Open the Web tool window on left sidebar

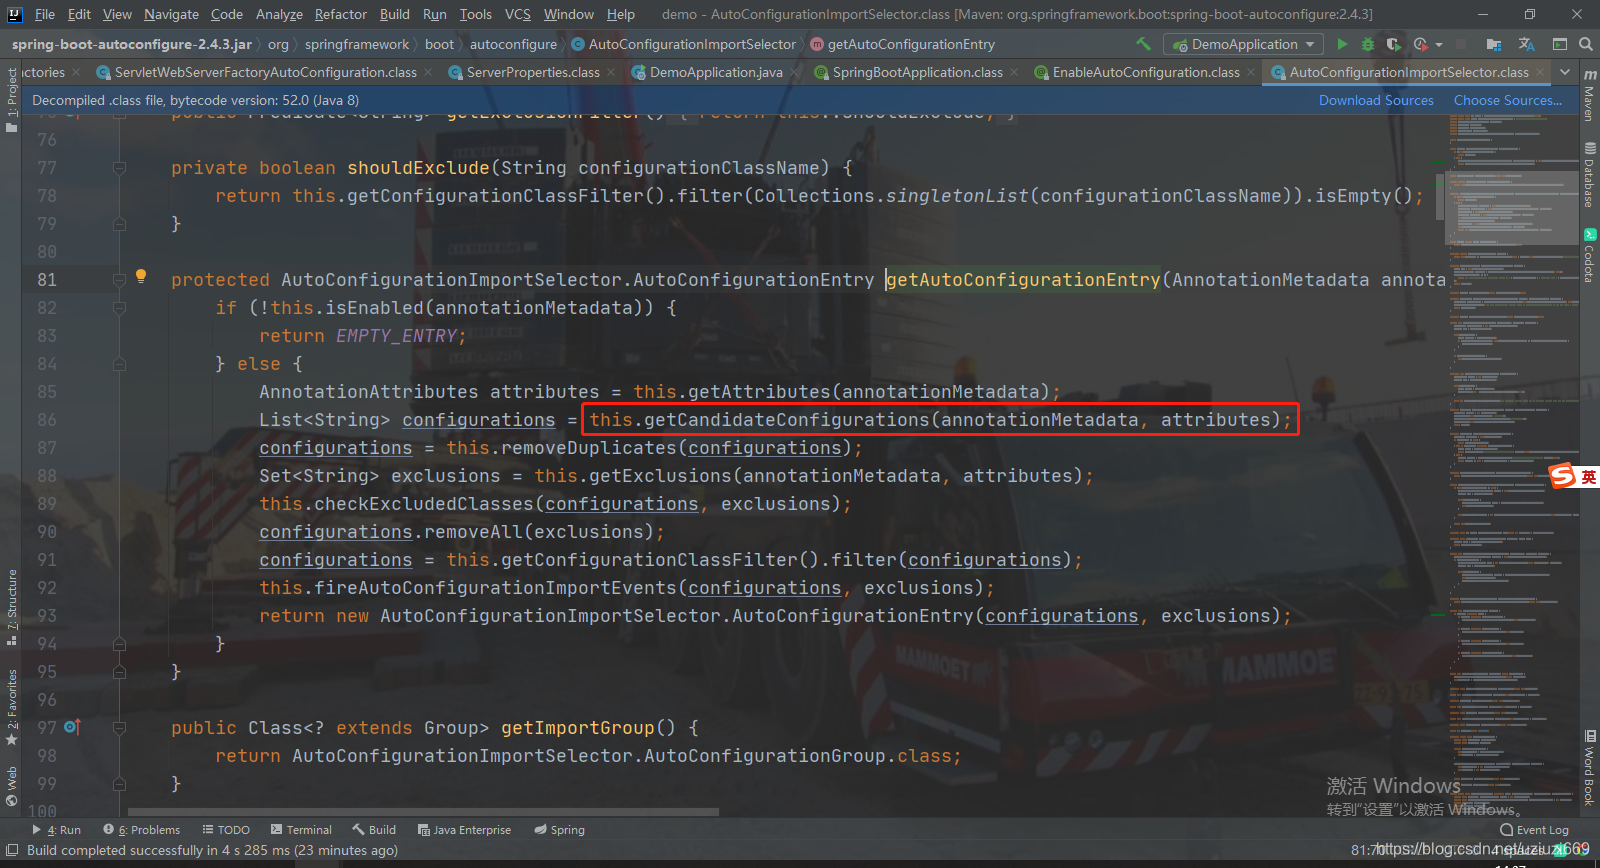click(x=12, y=787)
